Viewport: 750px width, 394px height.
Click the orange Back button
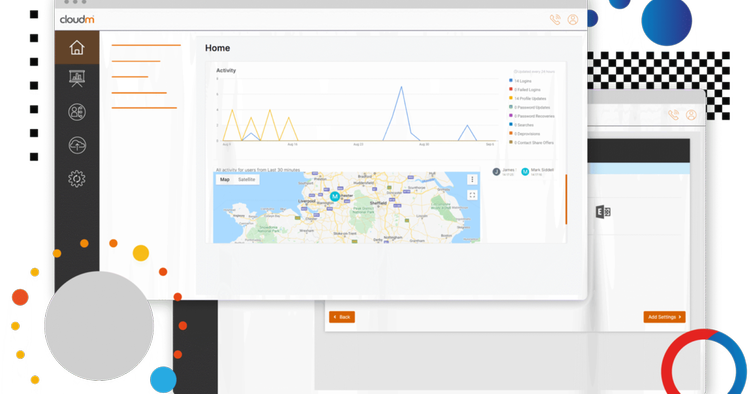click(342, 317)
